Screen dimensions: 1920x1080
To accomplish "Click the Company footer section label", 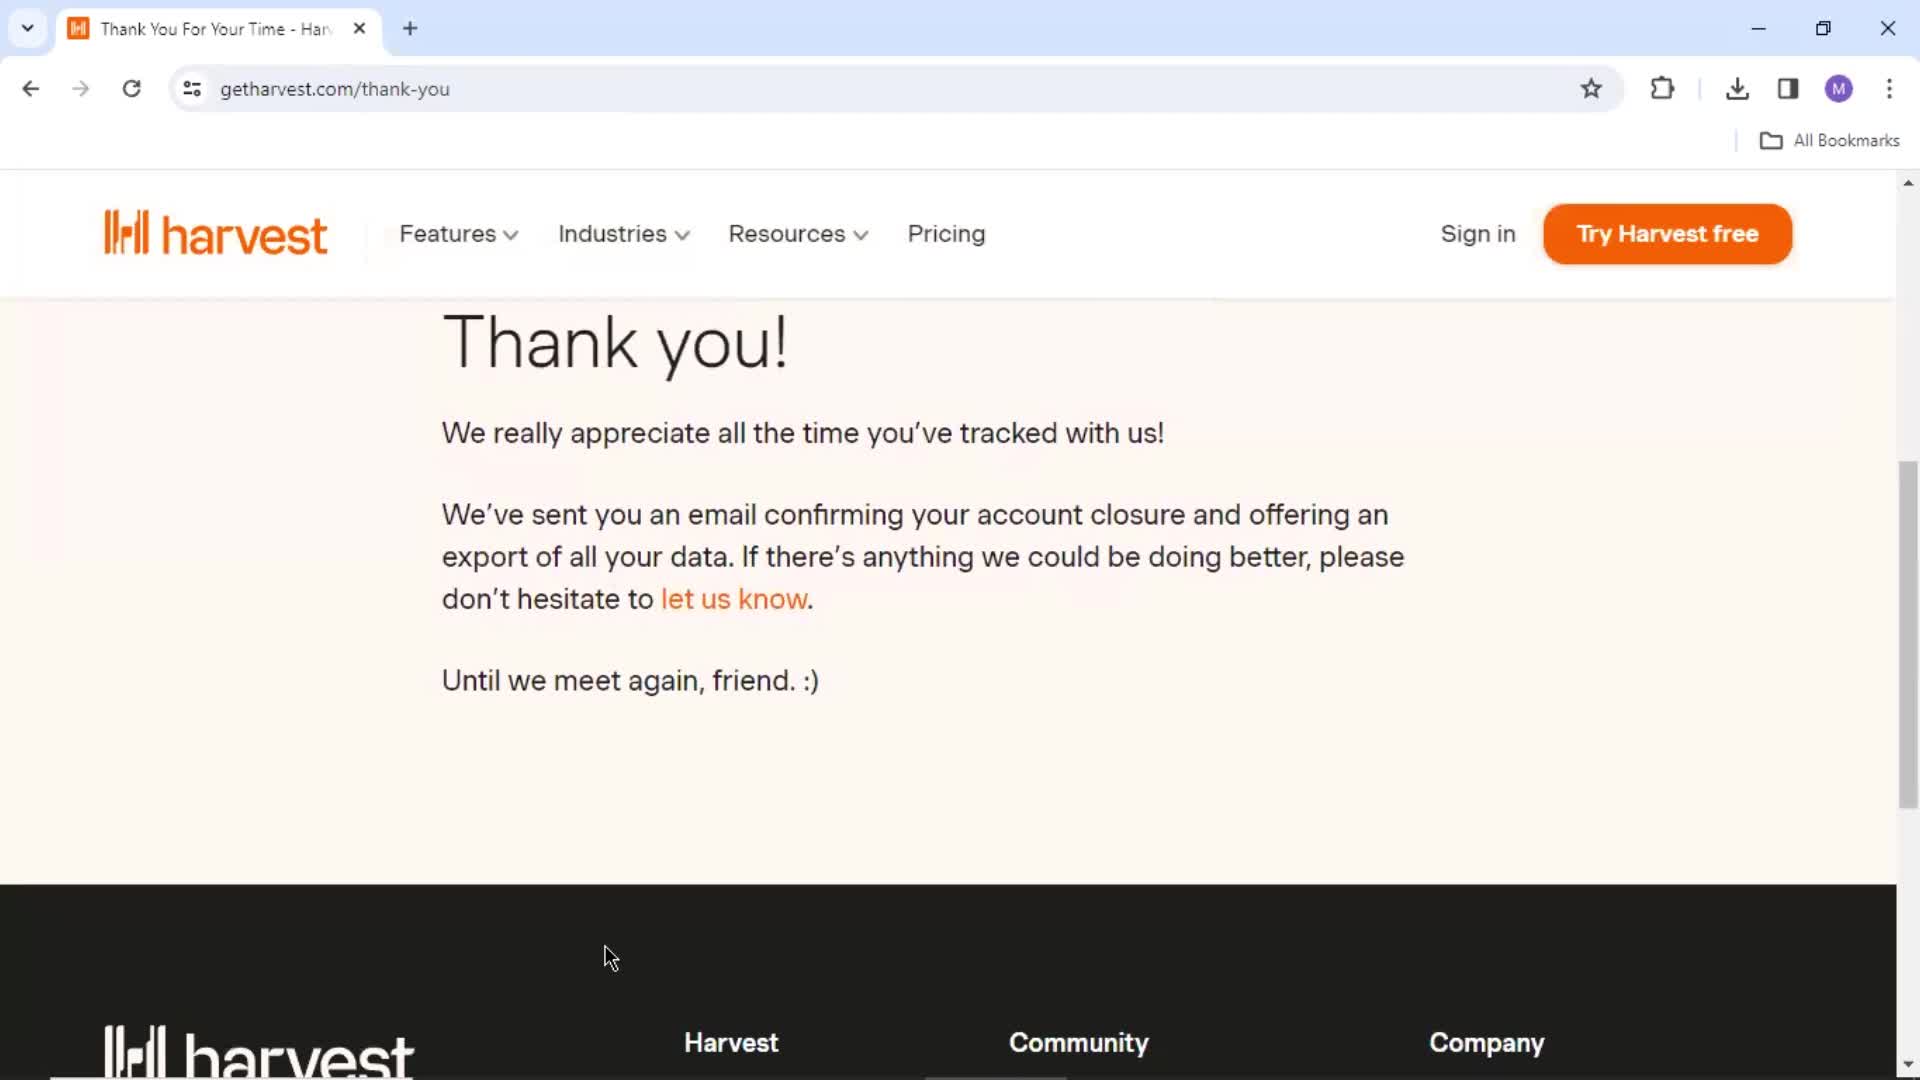I will tap(1487, 1042).
